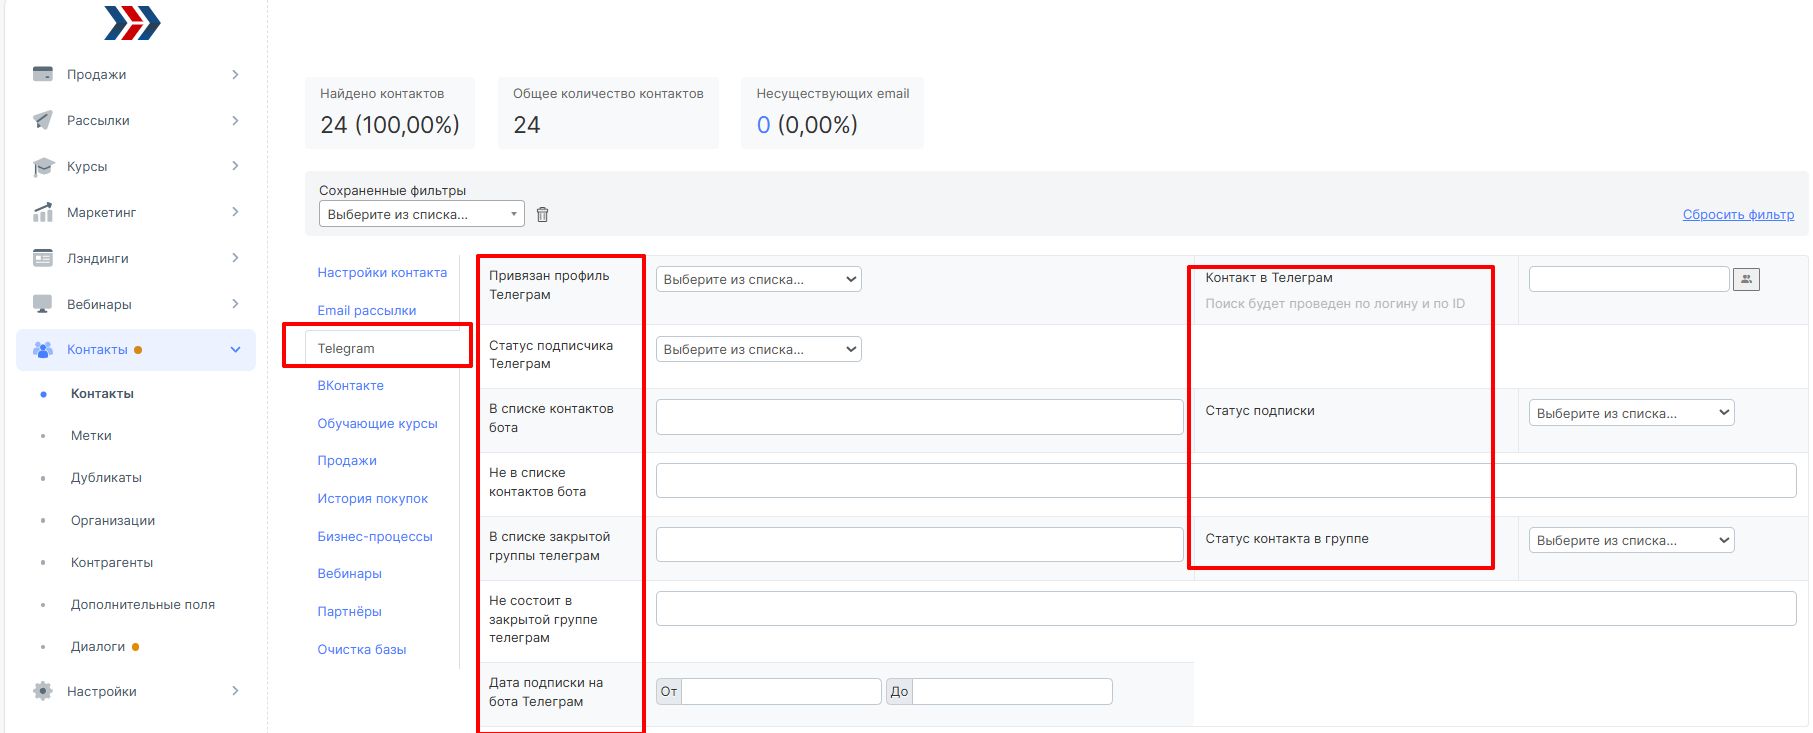
Task: Open Статус подписчика Телеграм dropdown
Action: [x=758, y=349]
